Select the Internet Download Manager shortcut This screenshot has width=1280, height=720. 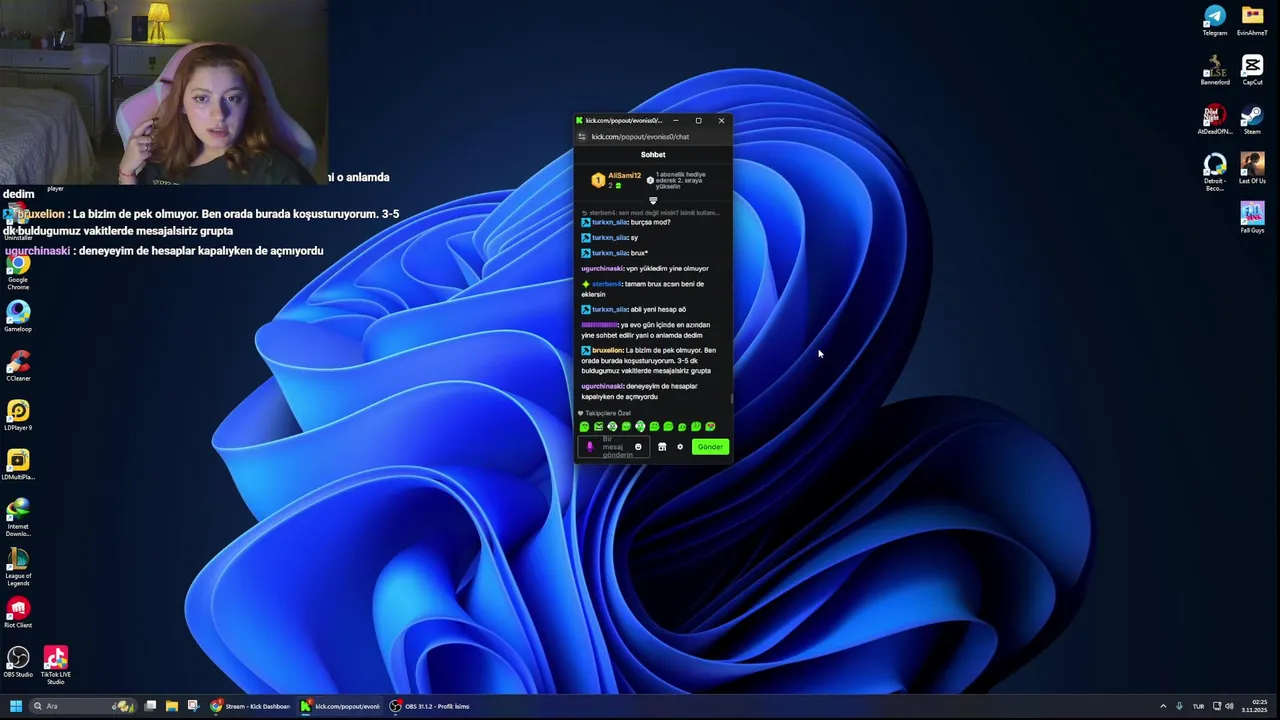click(18, 517)
